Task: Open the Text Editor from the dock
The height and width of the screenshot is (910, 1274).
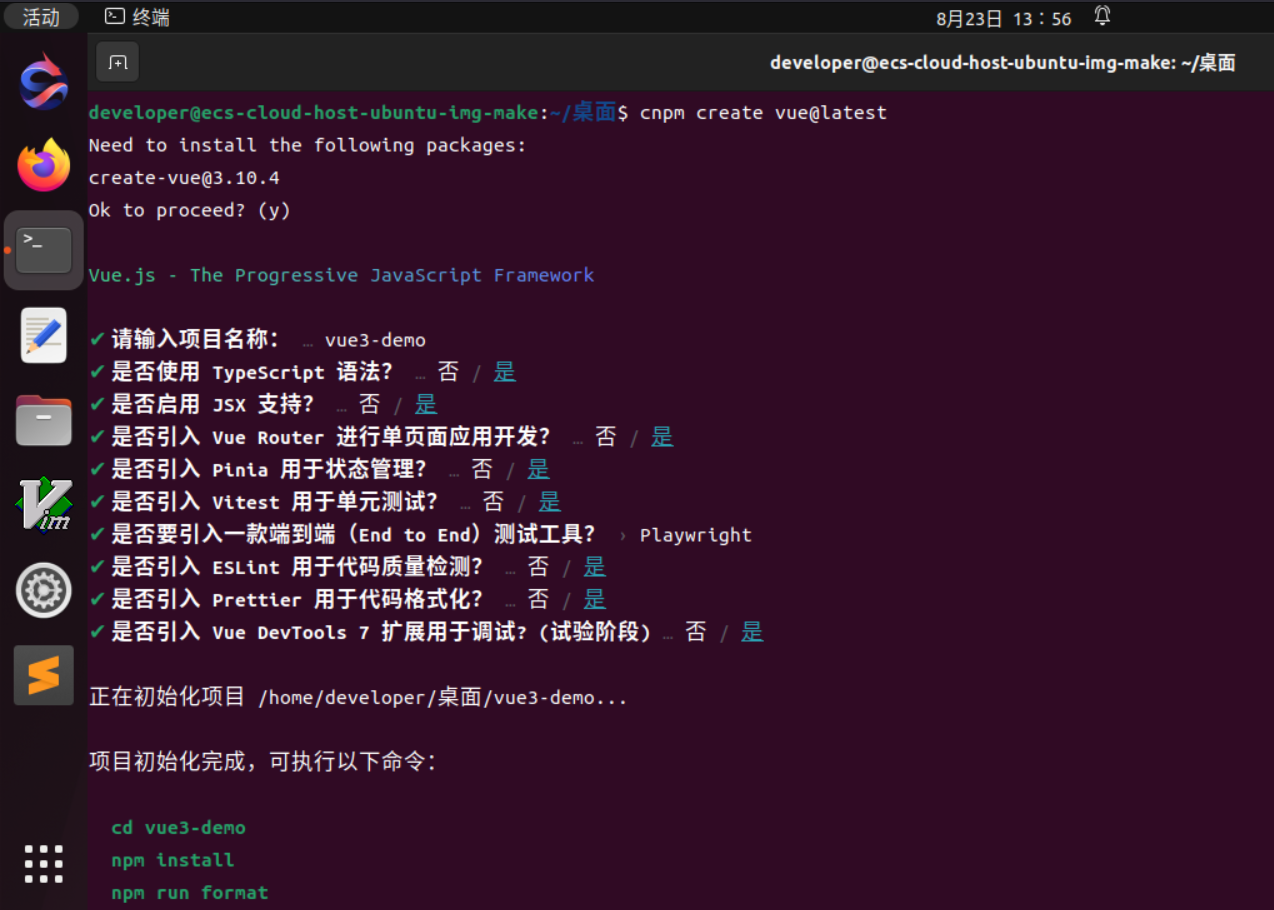Action: (43, 335)
